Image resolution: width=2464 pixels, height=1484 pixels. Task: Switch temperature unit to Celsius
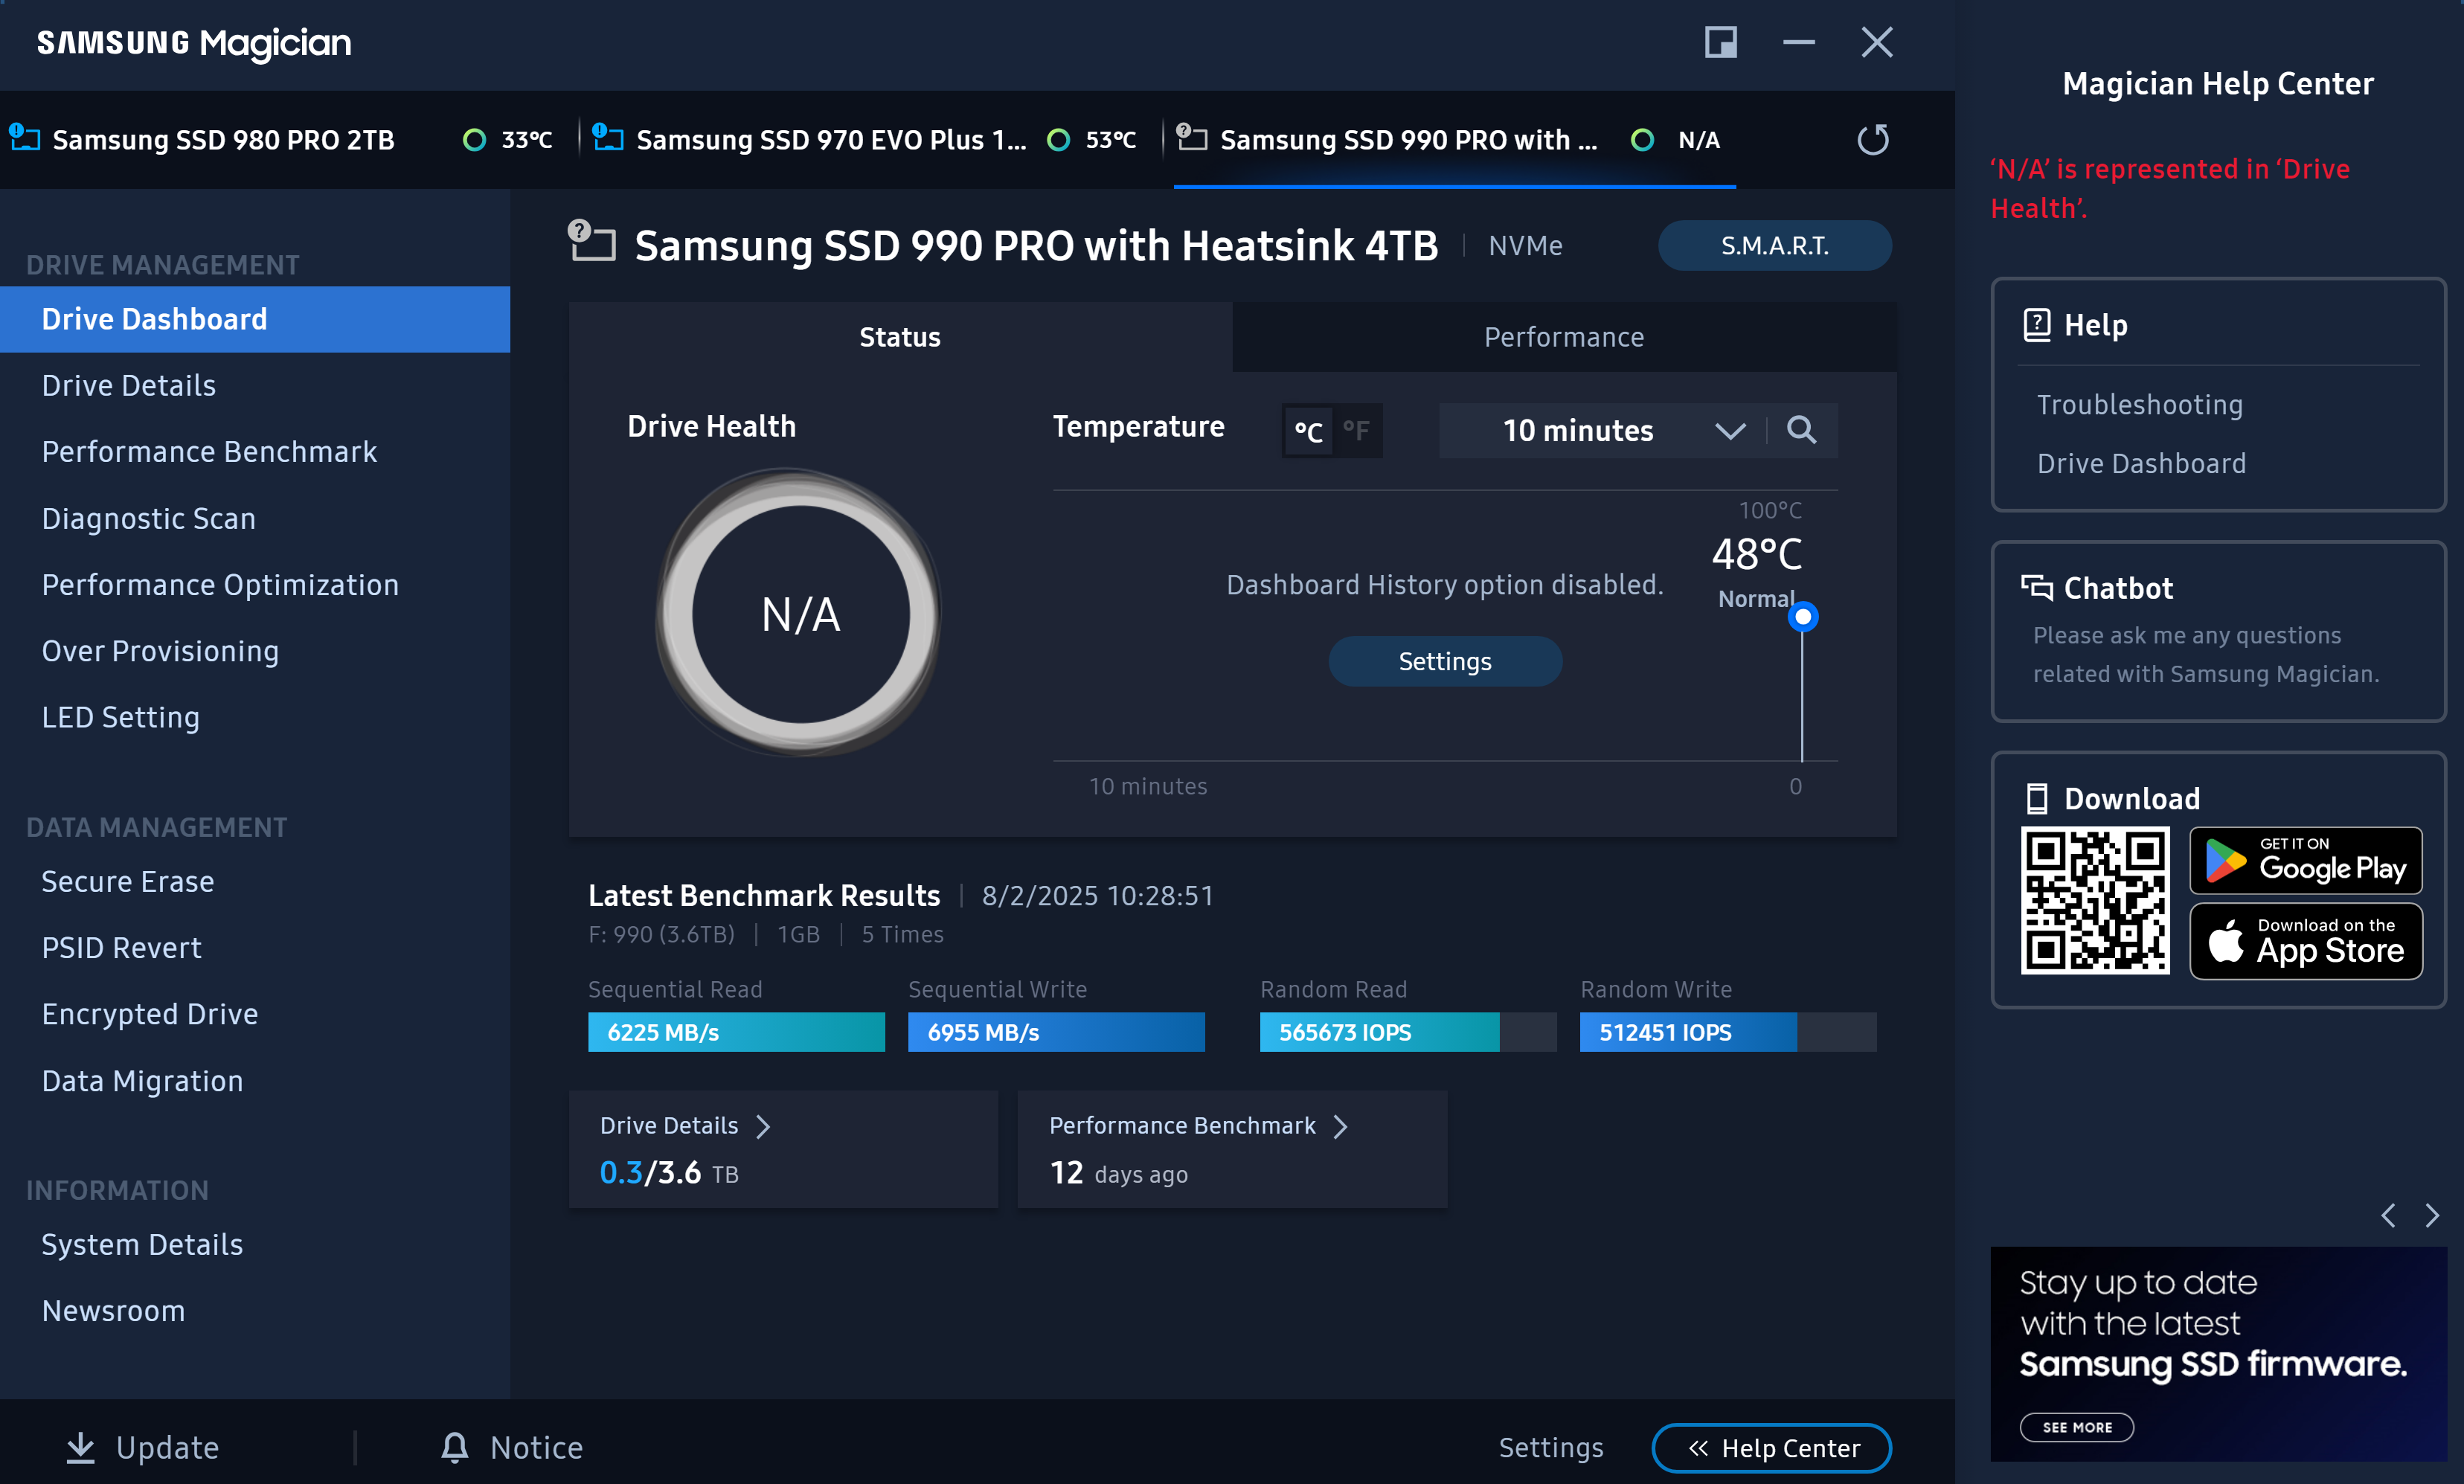tap(1308, 431)
